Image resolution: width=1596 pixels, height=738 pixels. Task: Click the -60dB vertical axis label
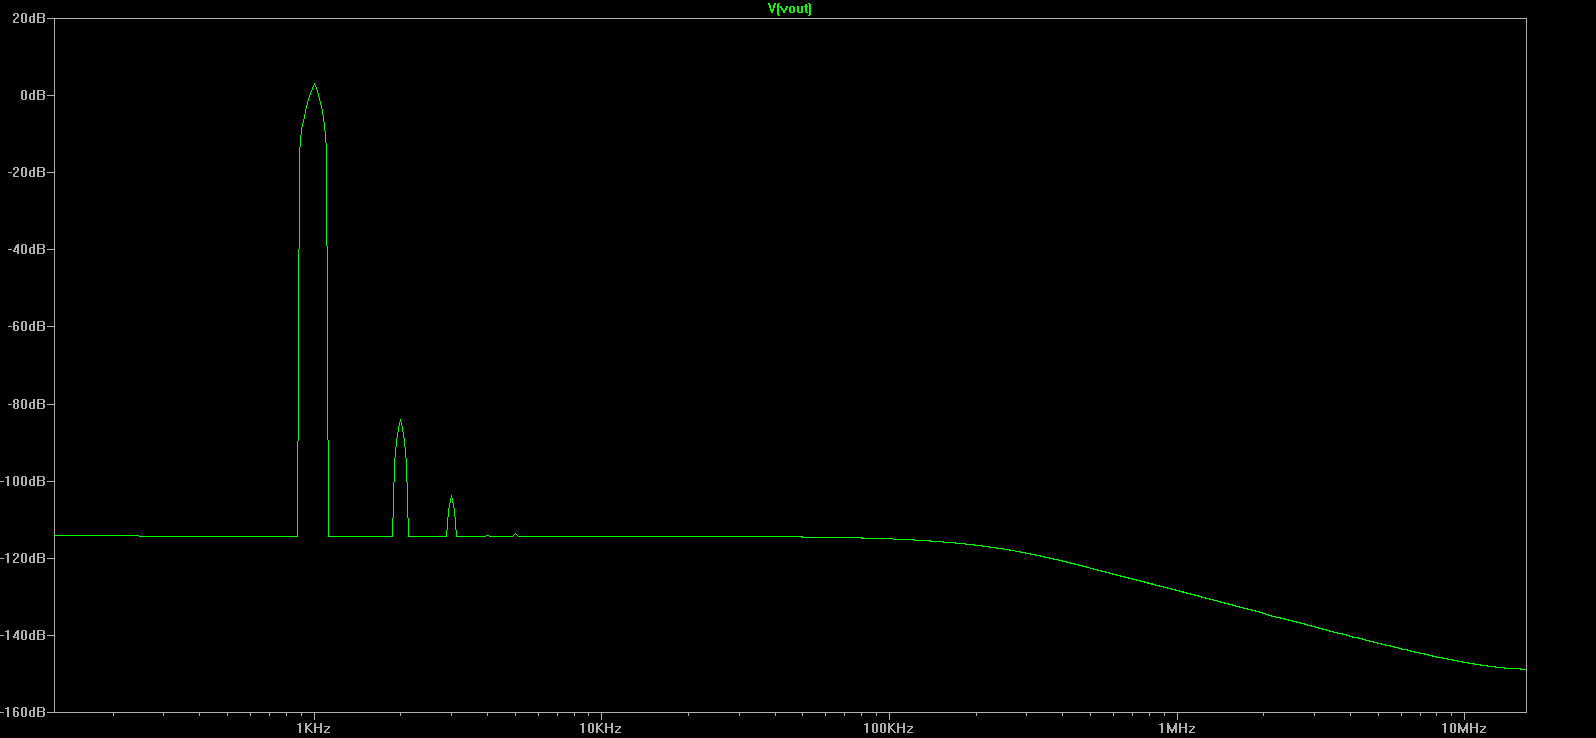28,326
